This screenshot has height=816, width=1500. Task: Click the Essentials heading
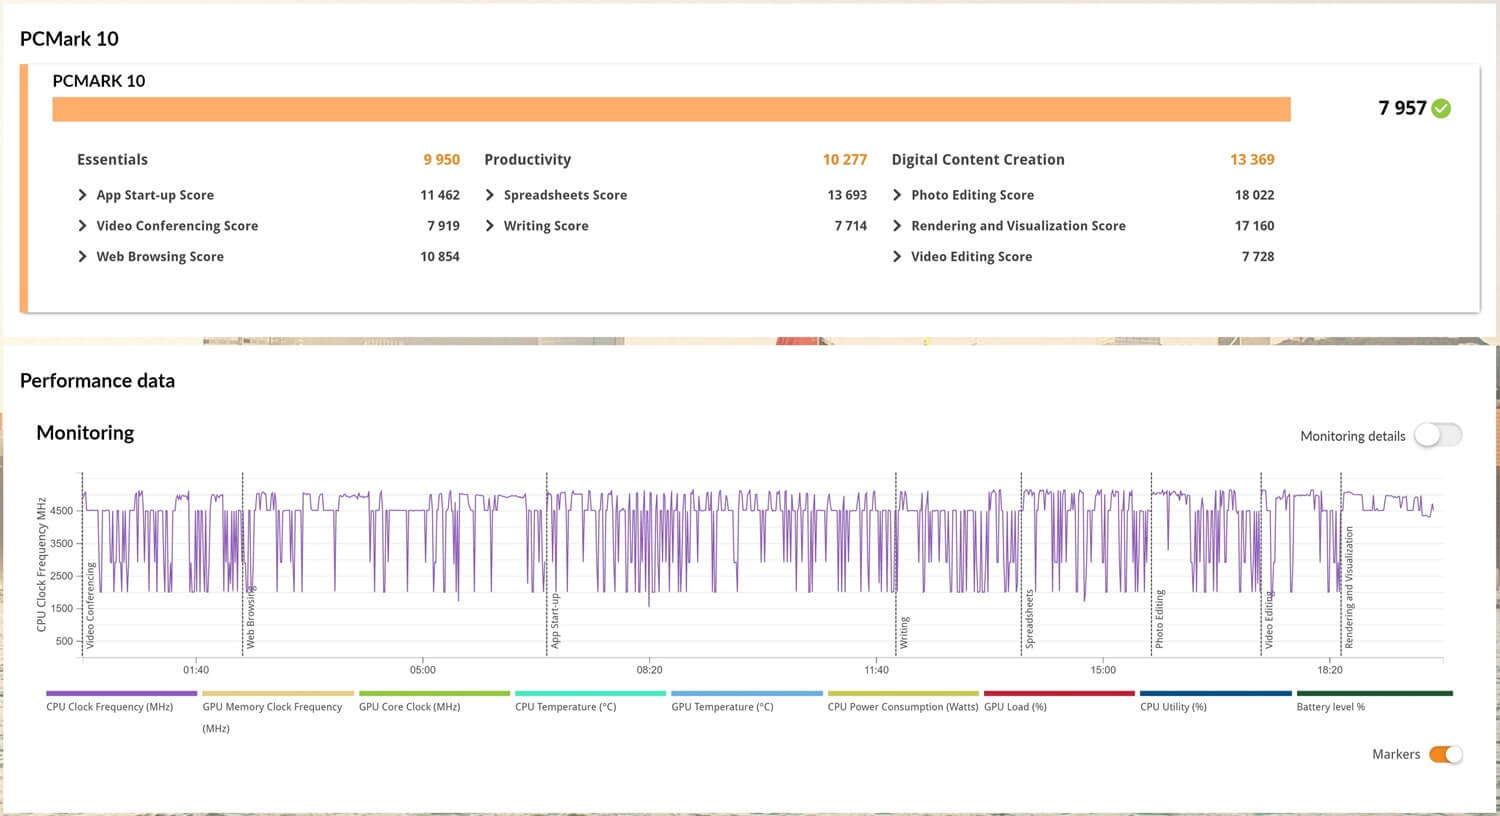(112, 159)
